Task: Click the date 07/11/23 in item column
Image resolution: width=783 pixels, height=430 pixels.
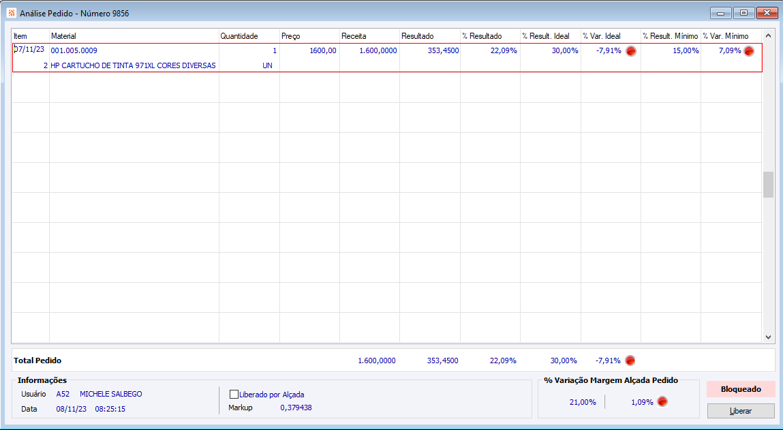Action: (x=29, y=49)
